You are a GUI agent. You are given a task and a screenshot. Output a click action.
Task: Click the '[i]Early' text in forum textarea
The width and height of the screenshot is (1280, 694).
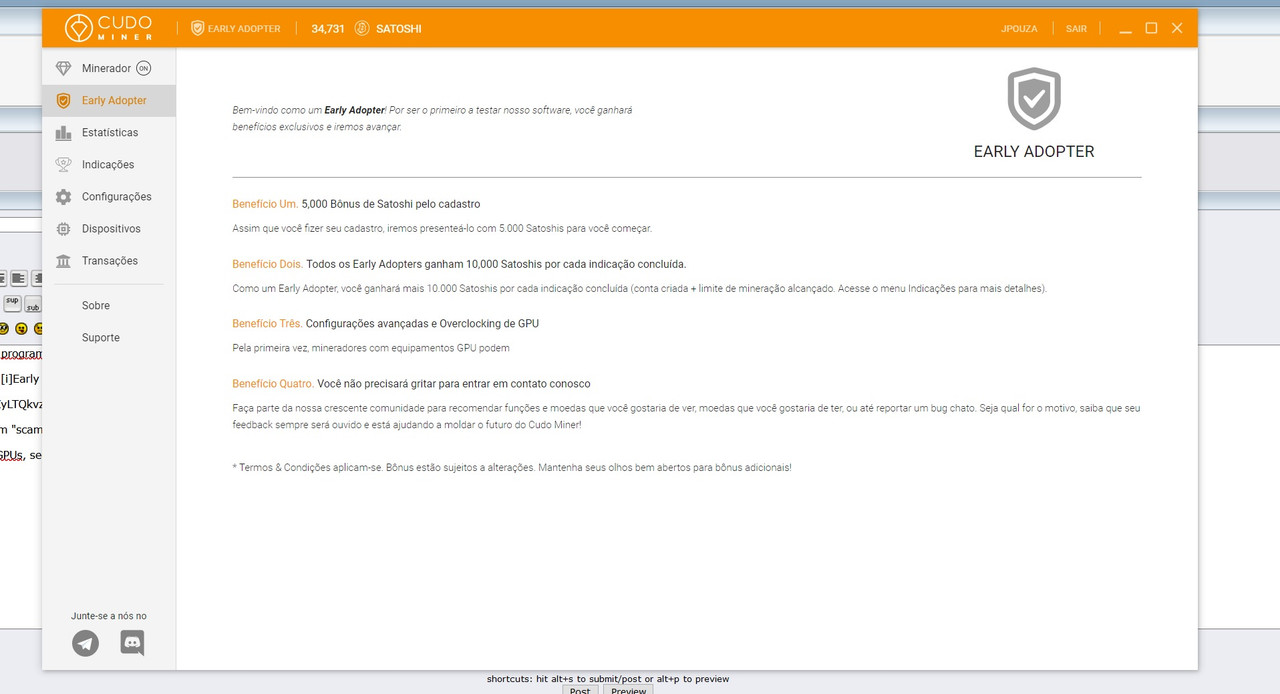(x=20, y=379)
